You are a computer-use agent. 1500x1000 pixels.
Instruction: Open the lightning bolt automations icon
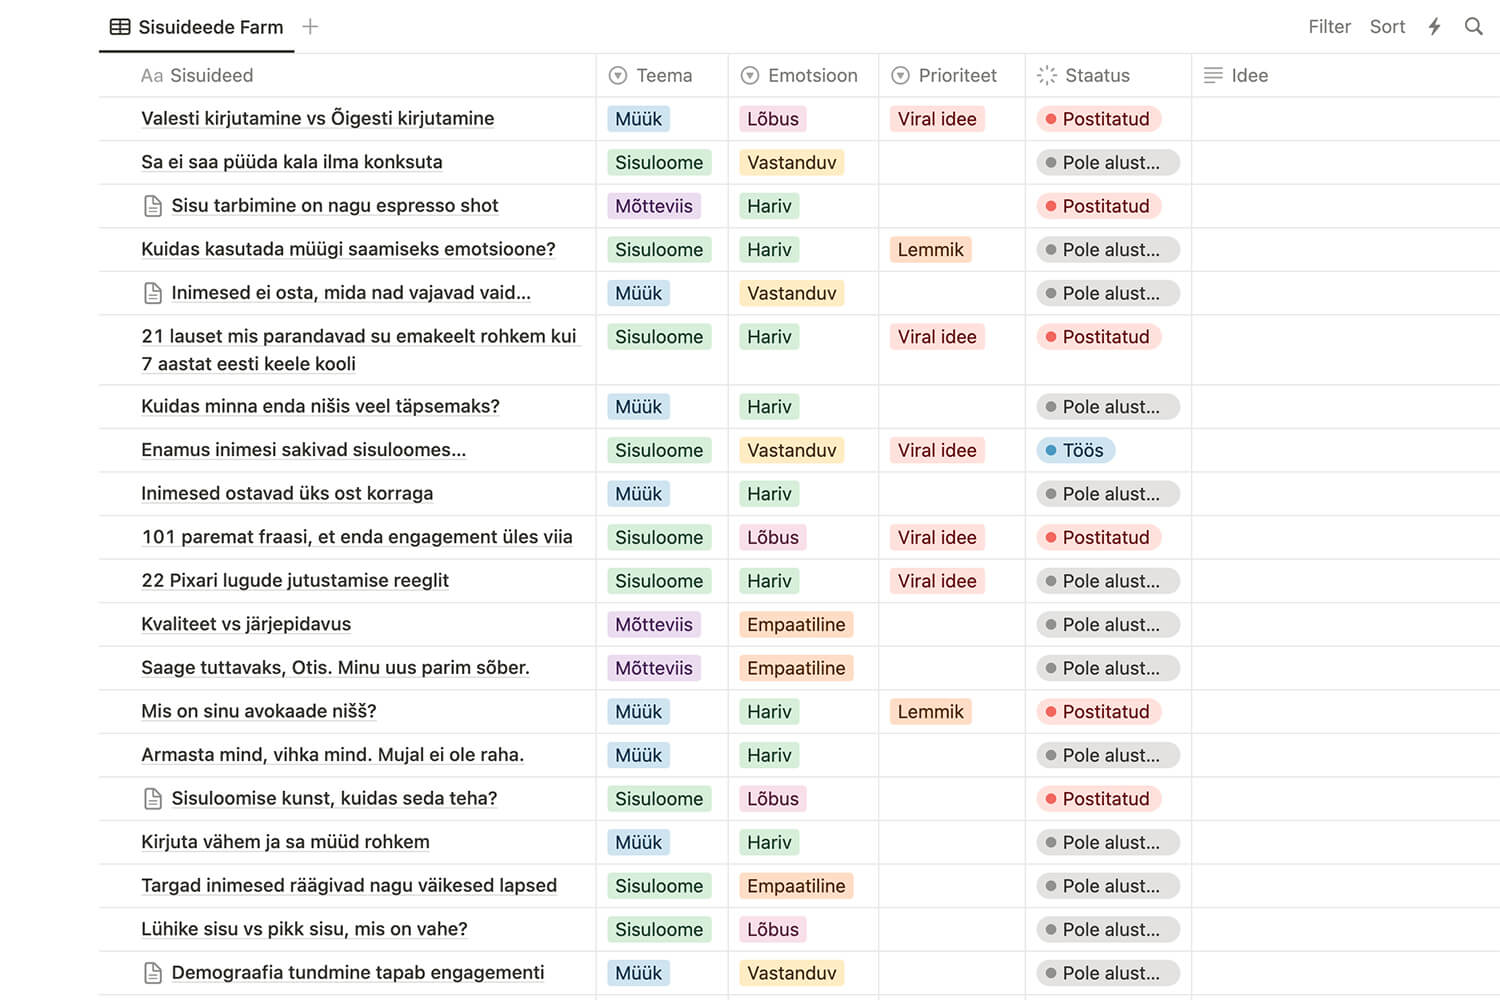[x=1434, y=27]
